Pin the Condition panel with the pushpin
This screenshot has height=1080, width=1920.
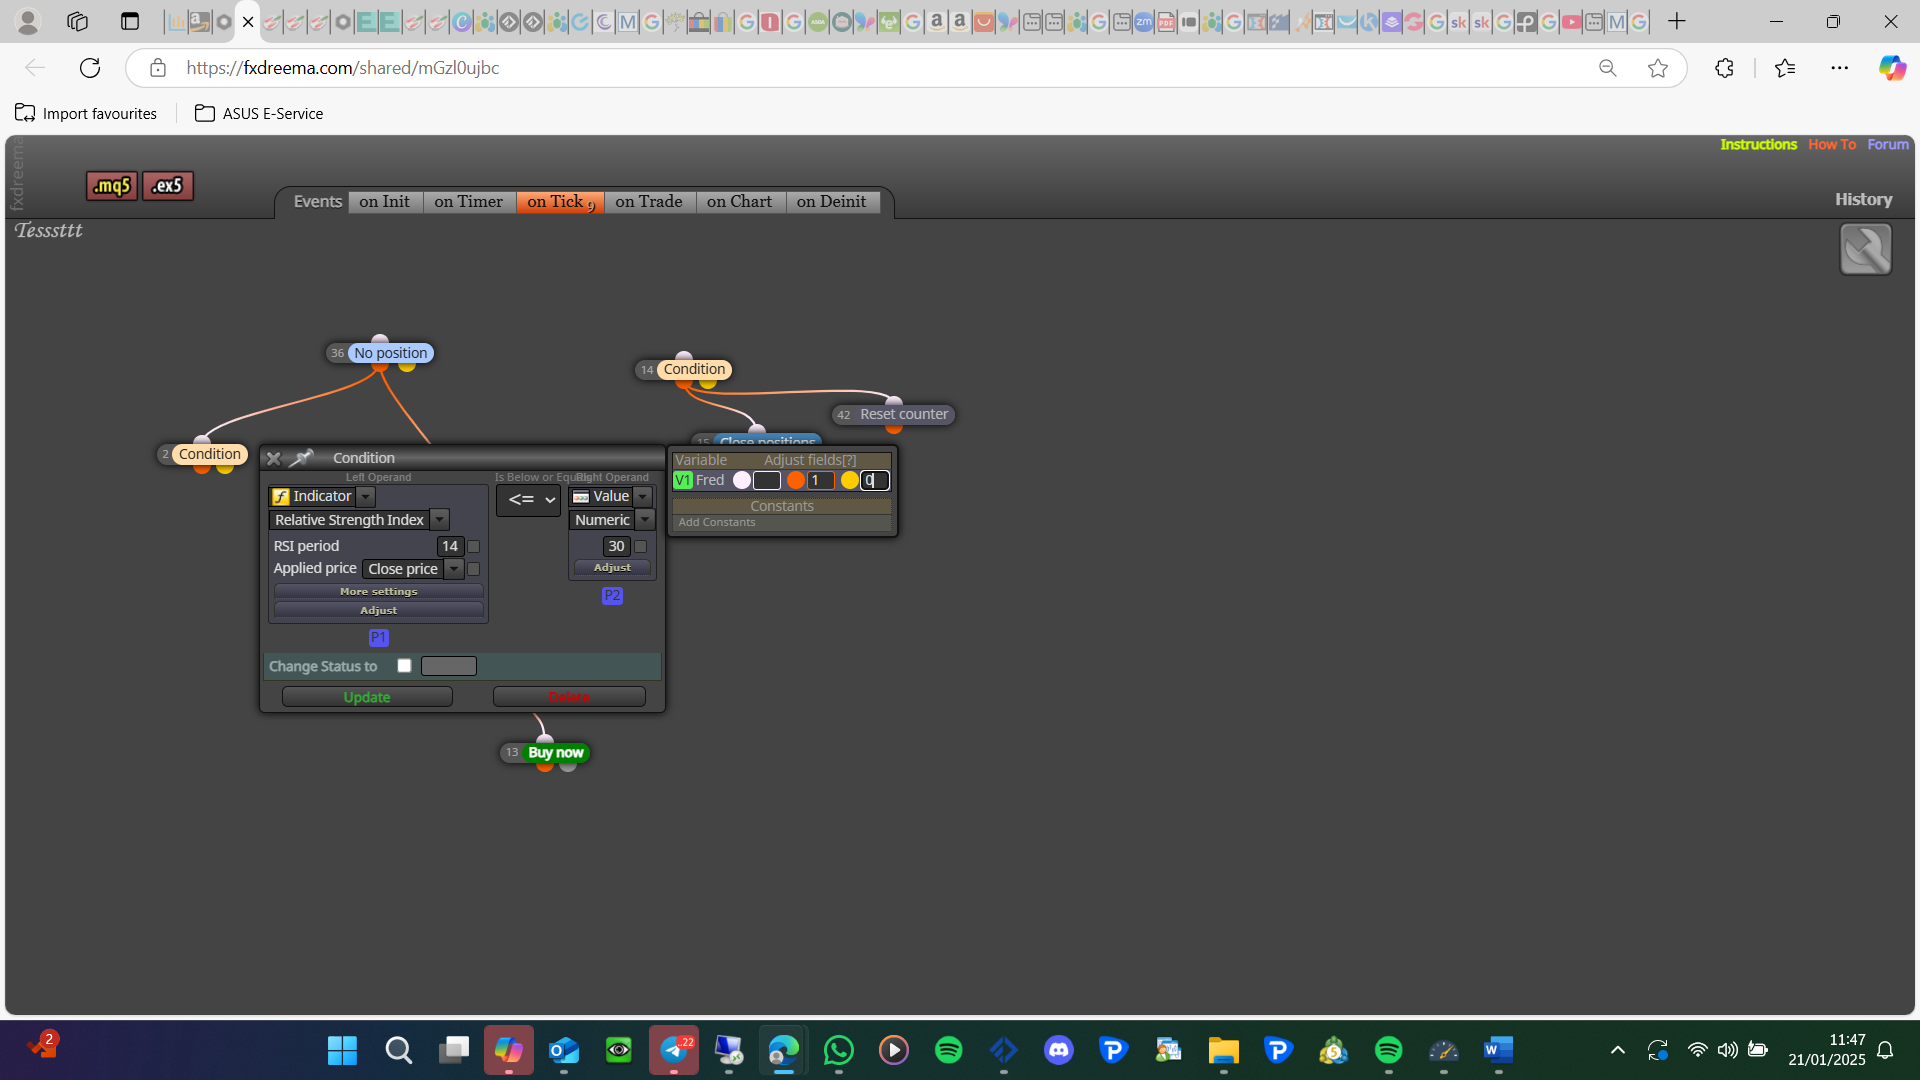coord(301,458)
